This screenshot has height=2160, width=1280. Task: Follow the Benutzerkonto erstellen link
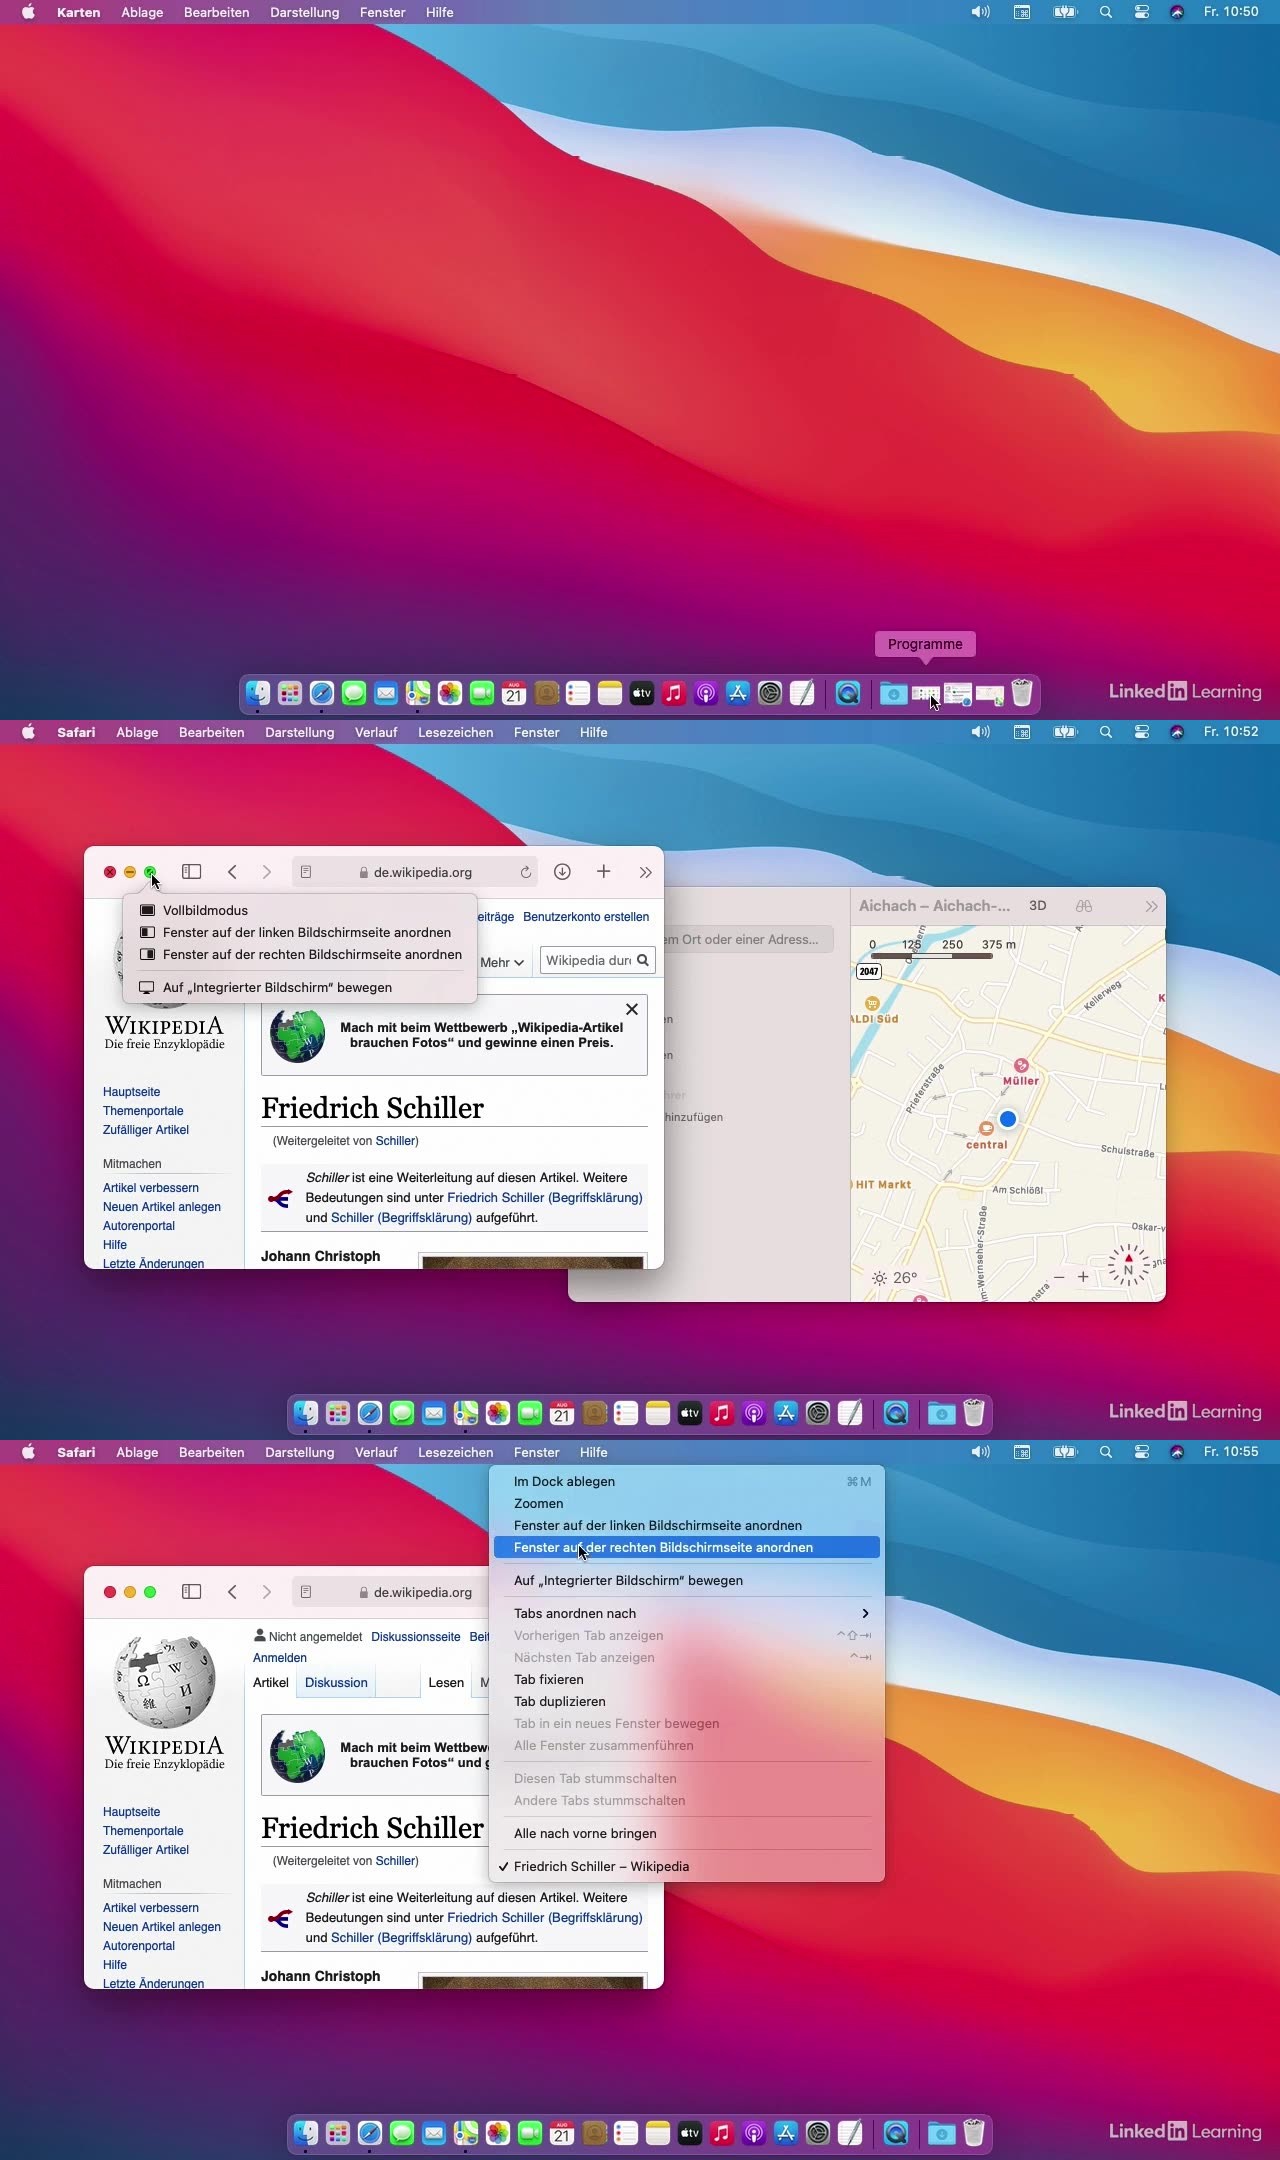[x=586, y=916]
